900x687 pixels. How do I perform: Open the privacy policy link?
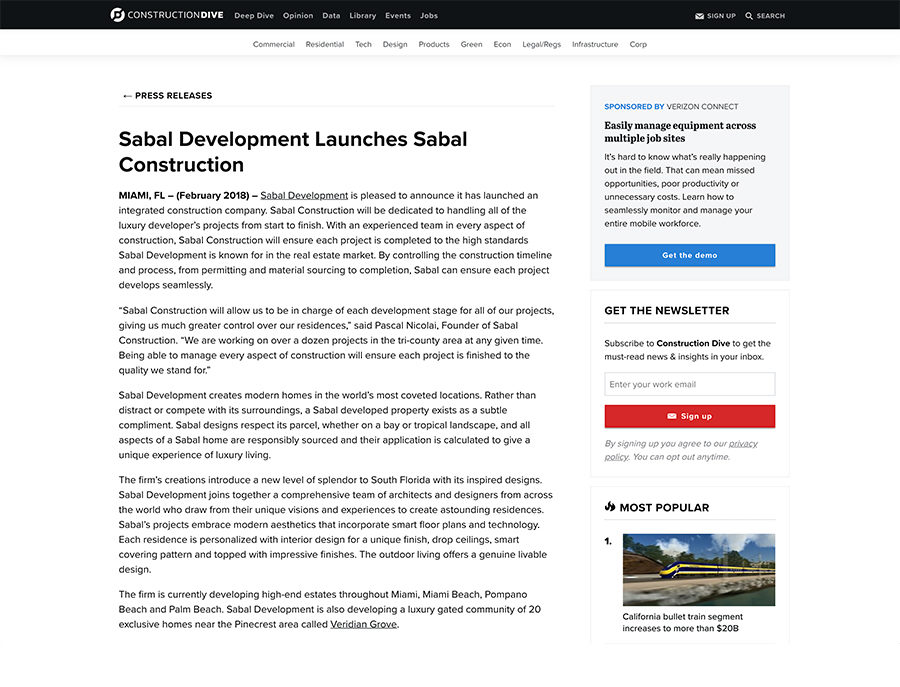tap(681, 450)
